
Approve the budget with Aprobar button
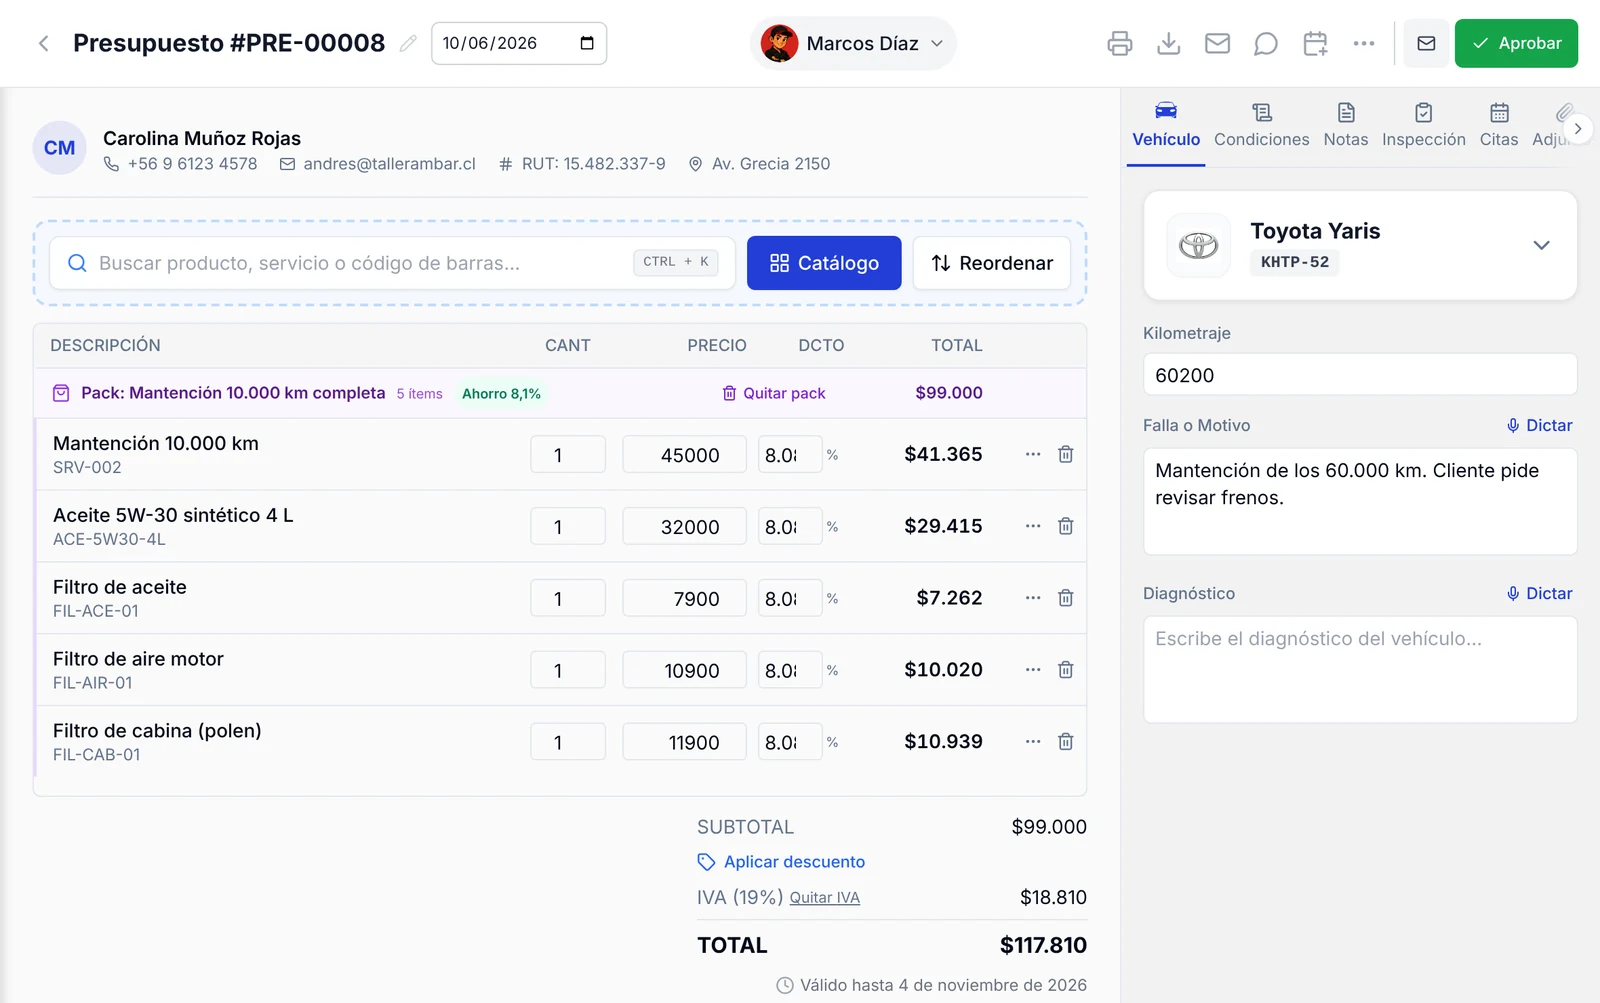pyautogui.click(x=1516, y=43)
